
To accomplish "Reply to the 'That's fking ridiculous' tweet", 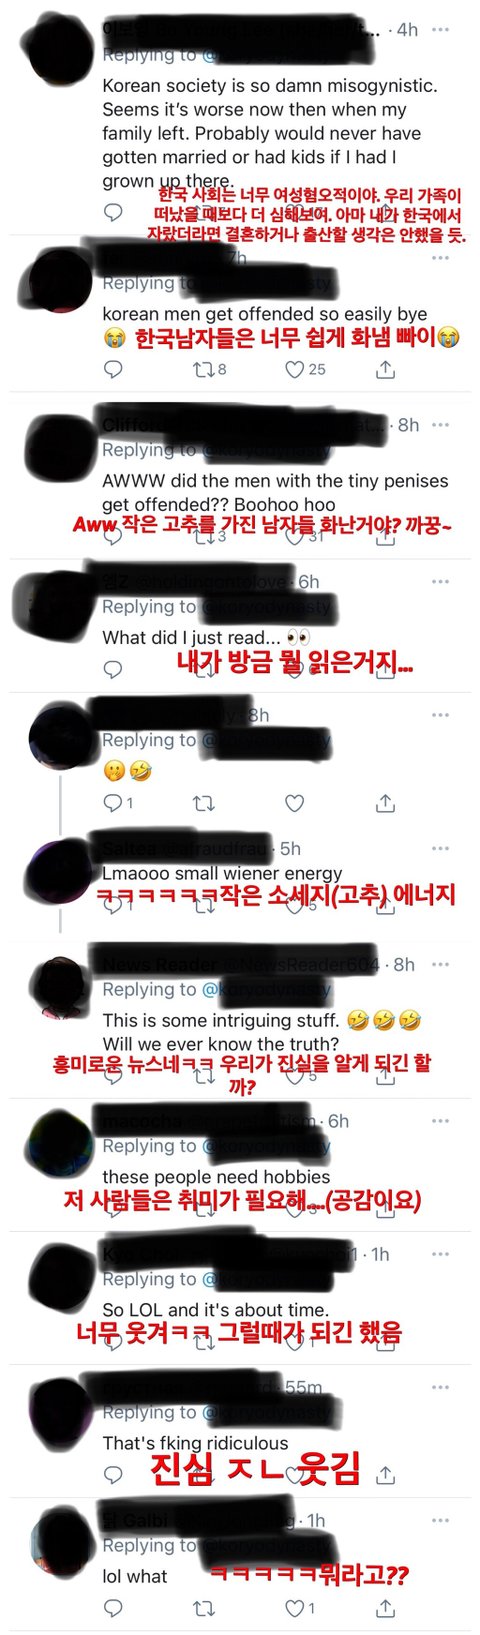I will 114,1475.
